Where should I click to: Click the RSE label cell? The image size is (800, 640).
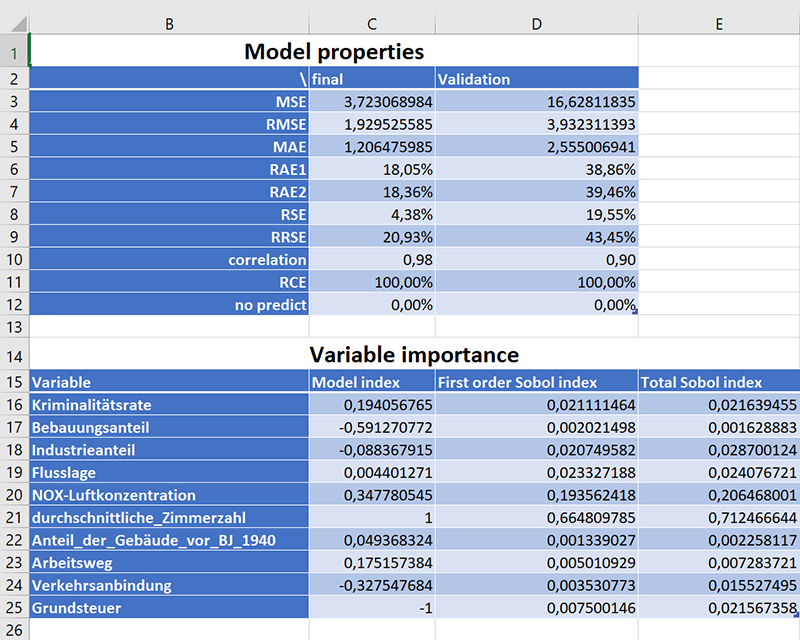point(169,214)
